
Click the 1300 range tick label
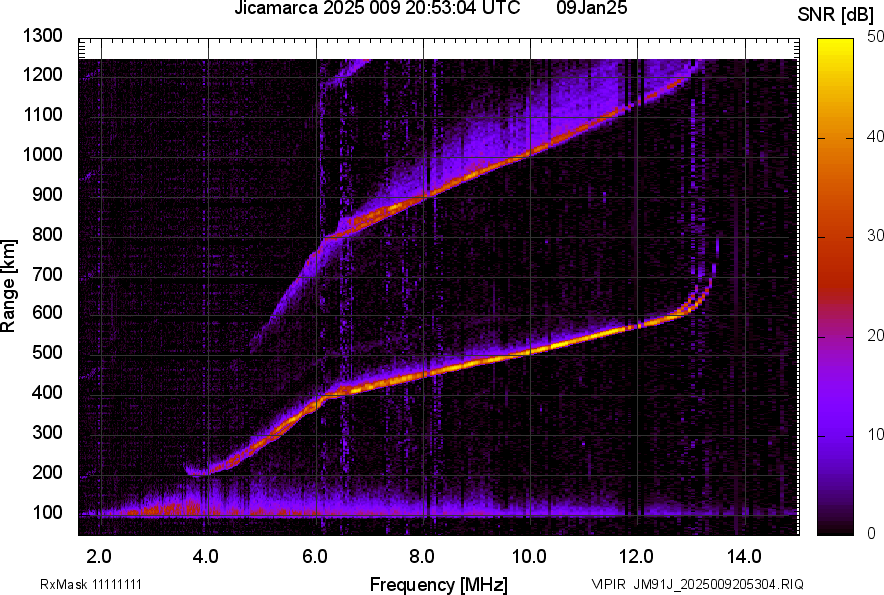[42, 36]
